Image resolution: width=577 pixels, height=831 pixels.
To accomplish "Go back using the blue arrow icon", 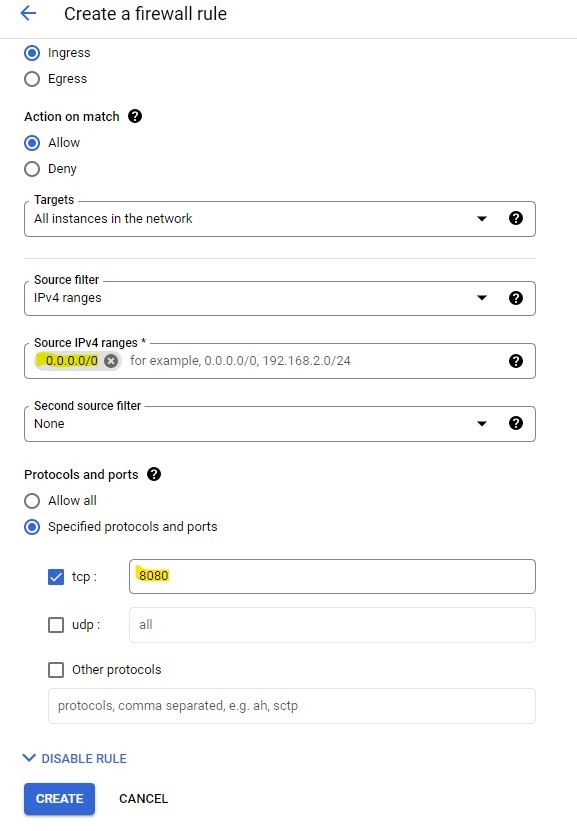I will click(28, 13).
